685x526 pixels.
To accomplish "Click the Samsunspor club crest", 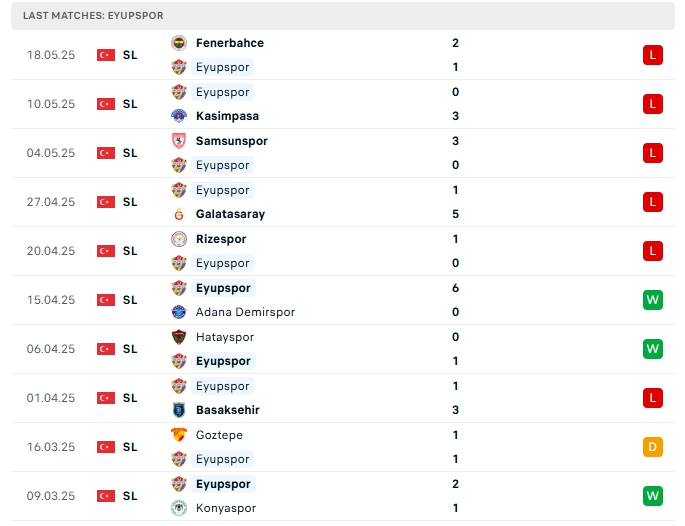I will pos(179,141).
